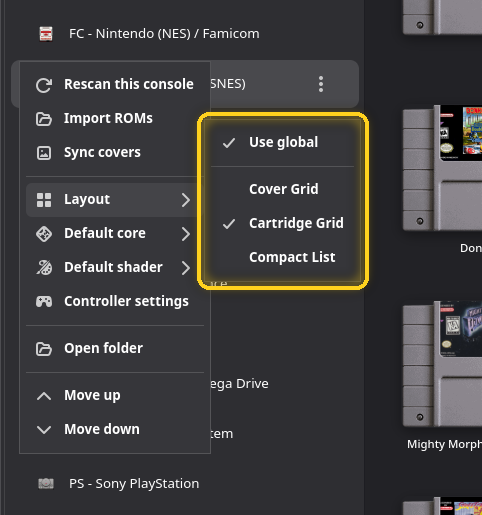The height and width of the screenshot is (515, 482).
Task: Click the rescan circular arrow icon
Action: pos(44,85)
